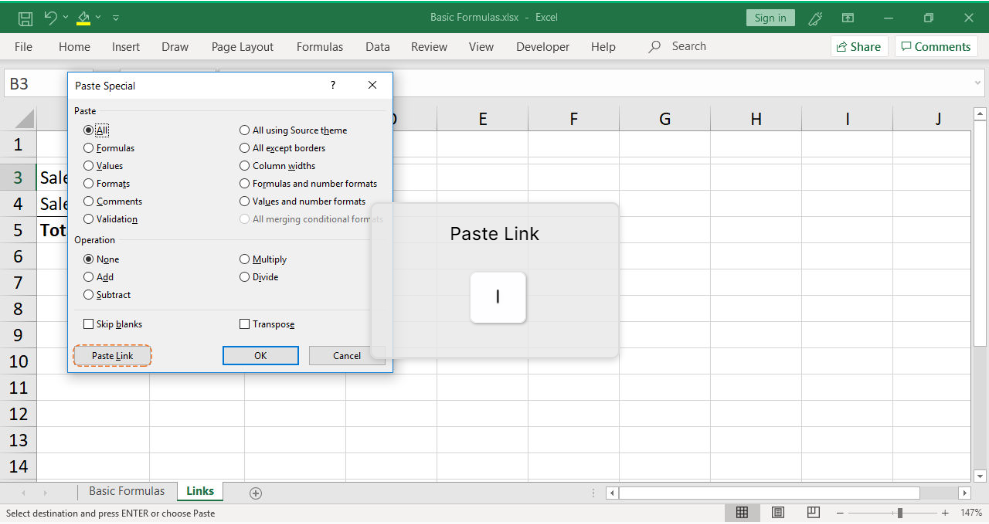Image resolution: width=989 pixels, height=524 pixels.
Task: Open the highlighter color dropdown arrow
Action: click(x=98, y=18)
